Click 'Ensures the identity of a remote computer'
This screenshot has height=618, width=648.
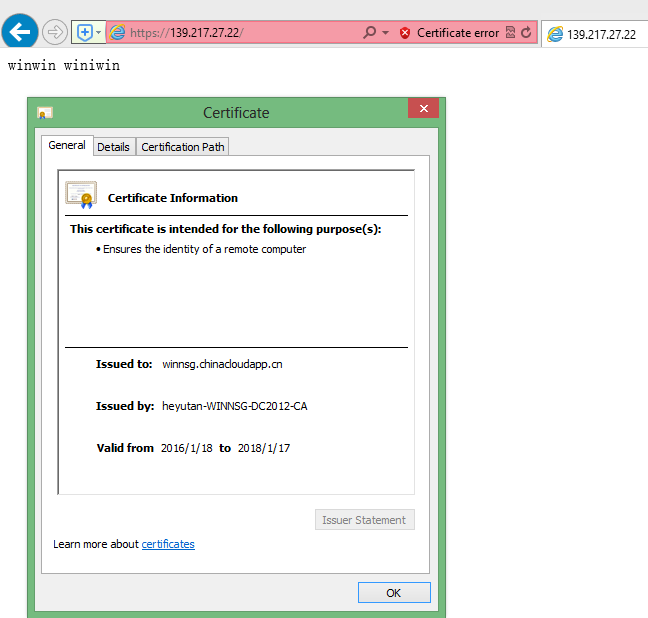tap(204, 249)
